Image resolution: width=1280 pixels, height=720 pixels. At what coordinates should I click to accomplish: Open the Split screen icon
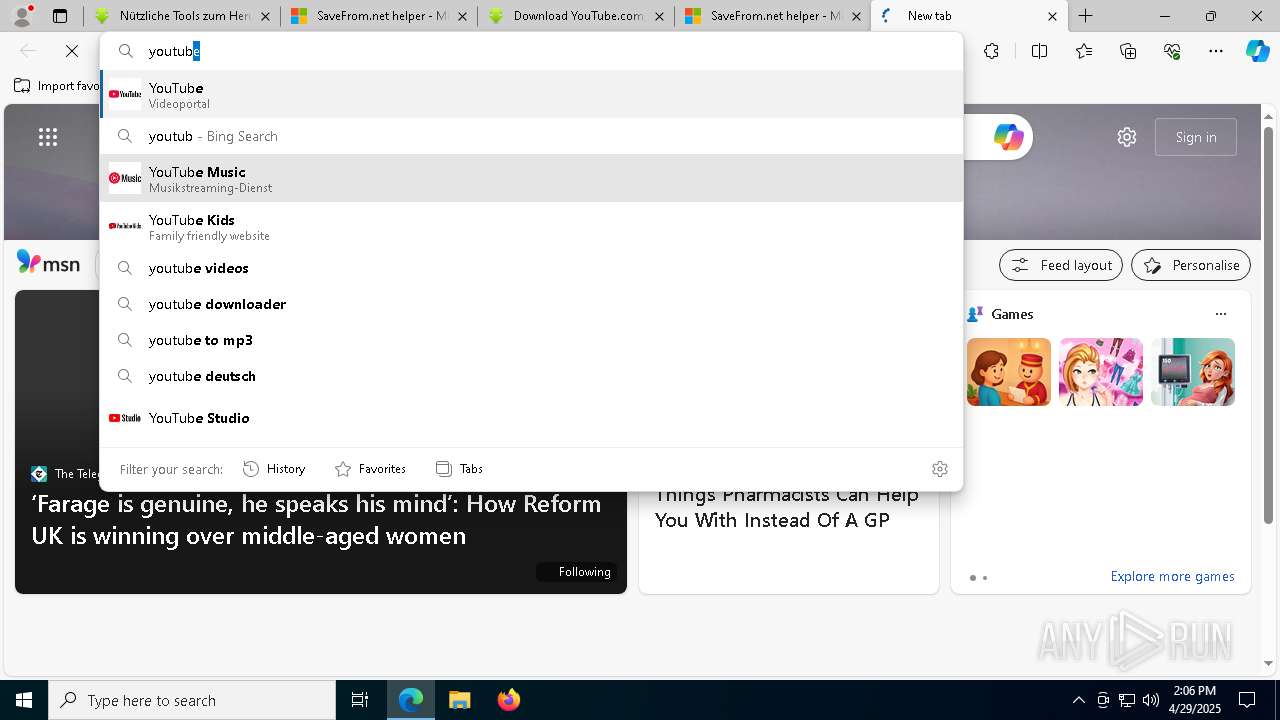pos(1039,51)
